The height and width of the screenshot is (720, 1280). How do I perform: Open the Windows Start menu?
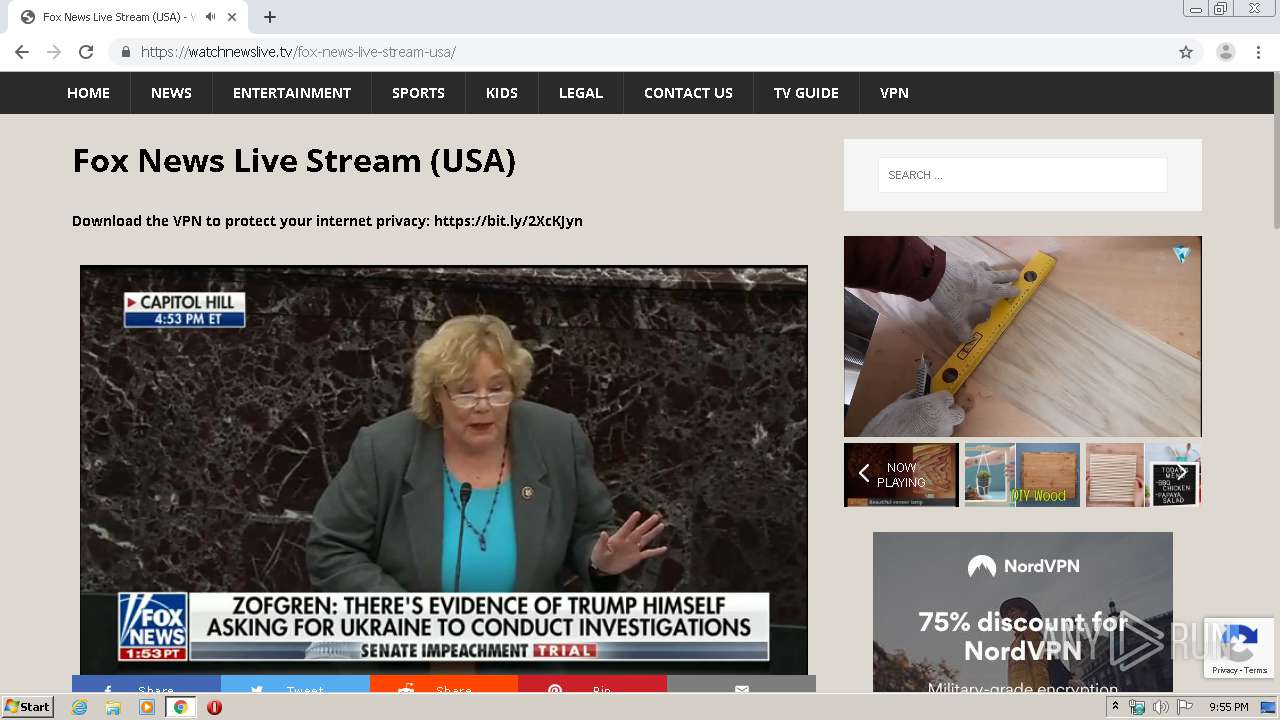(28, 707)
